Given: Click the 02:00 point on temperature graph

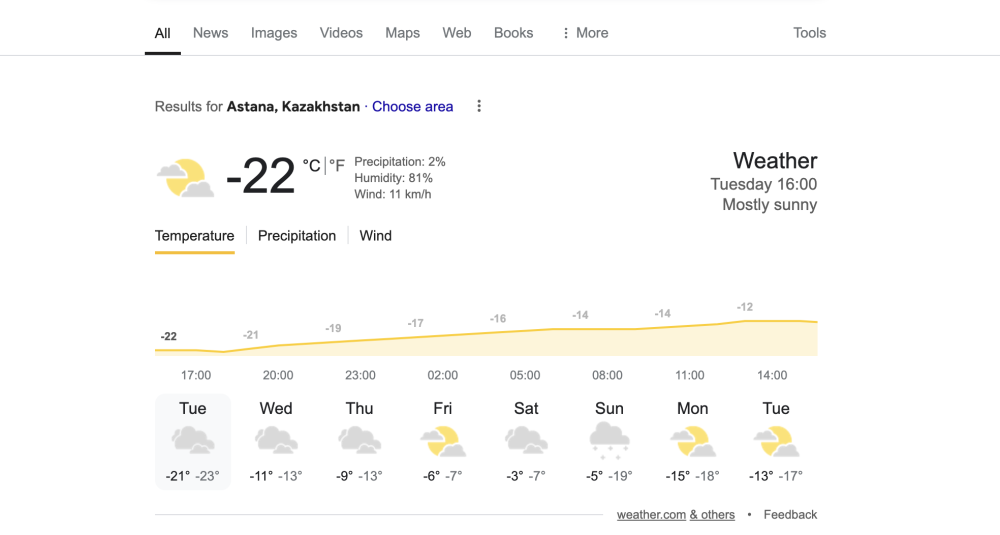Looking at the screenshot, I should click(x=443, y=336).
